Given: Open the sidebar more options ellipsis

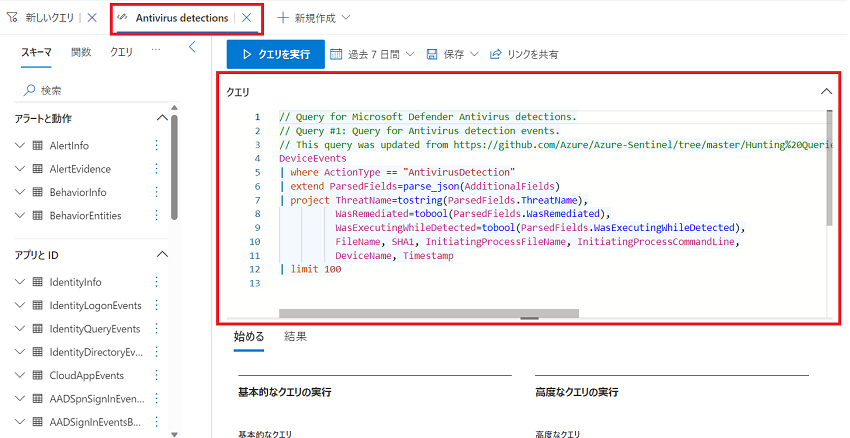Looking at the screenshot, I should click(156, 49).
